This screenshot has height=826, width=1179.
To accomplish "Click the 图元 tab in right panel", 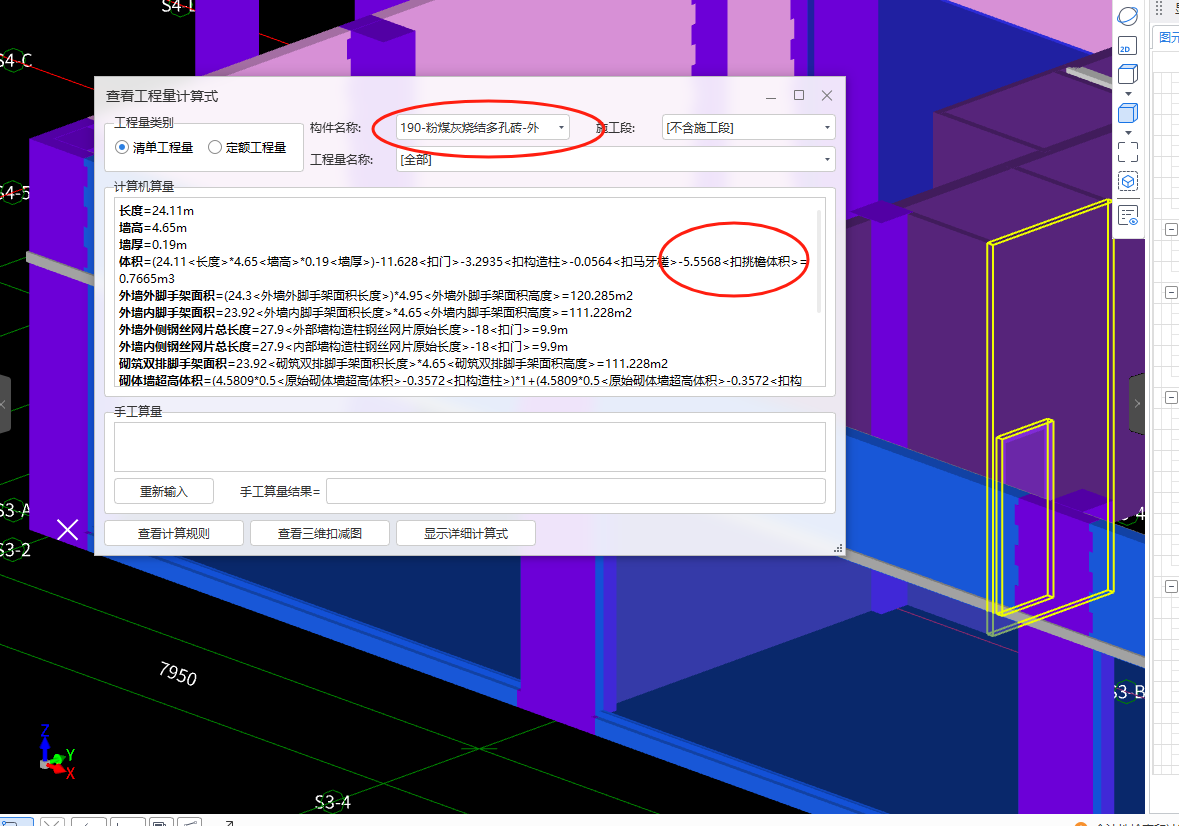I will pyautogui.click(x=1168, y=37).
